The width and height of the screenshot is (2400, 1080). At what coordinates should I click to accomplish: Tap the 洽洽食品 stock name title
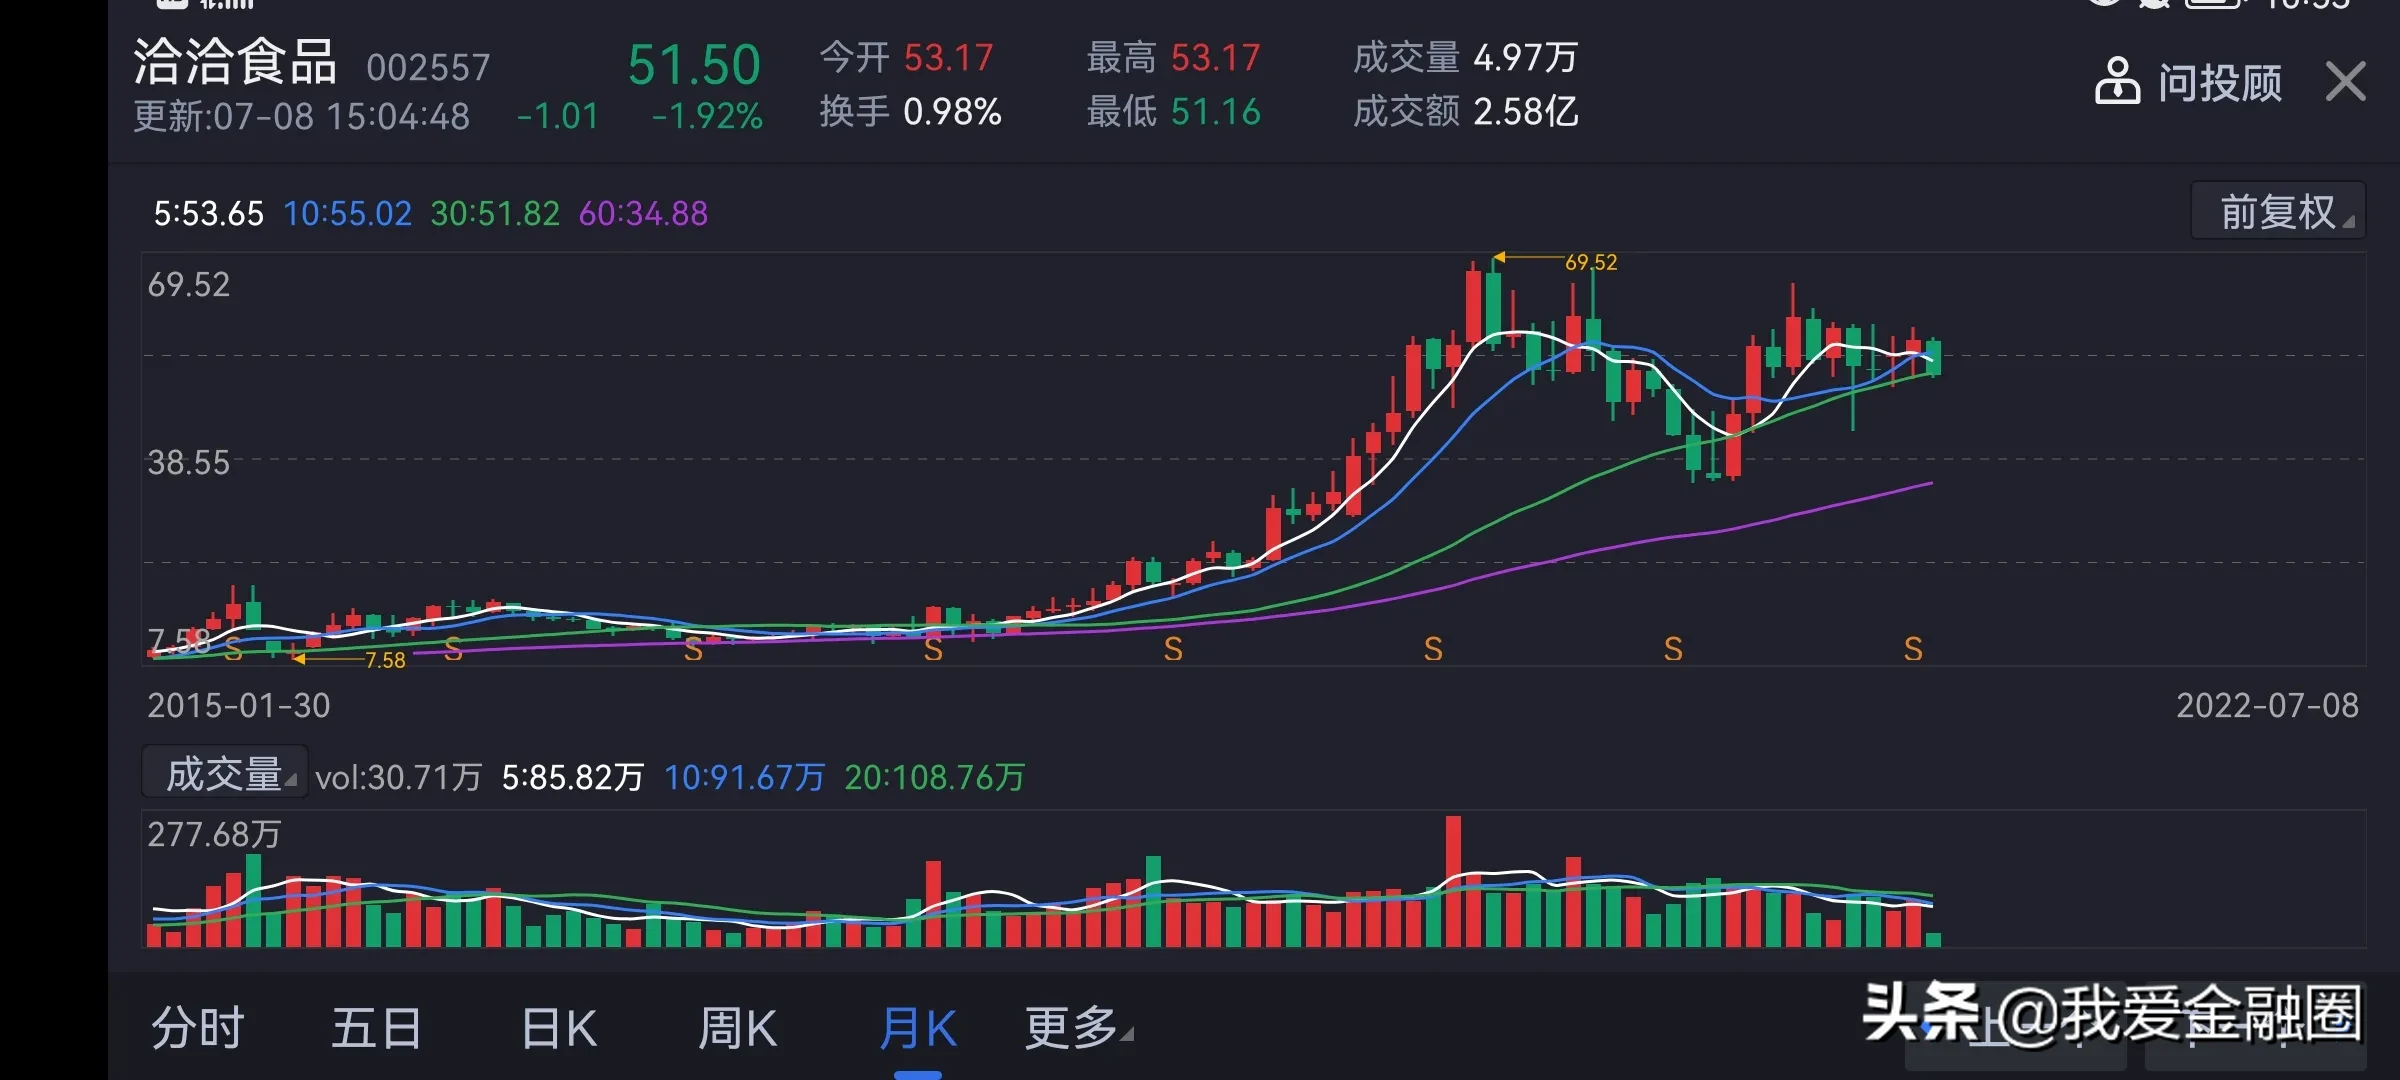235,62
